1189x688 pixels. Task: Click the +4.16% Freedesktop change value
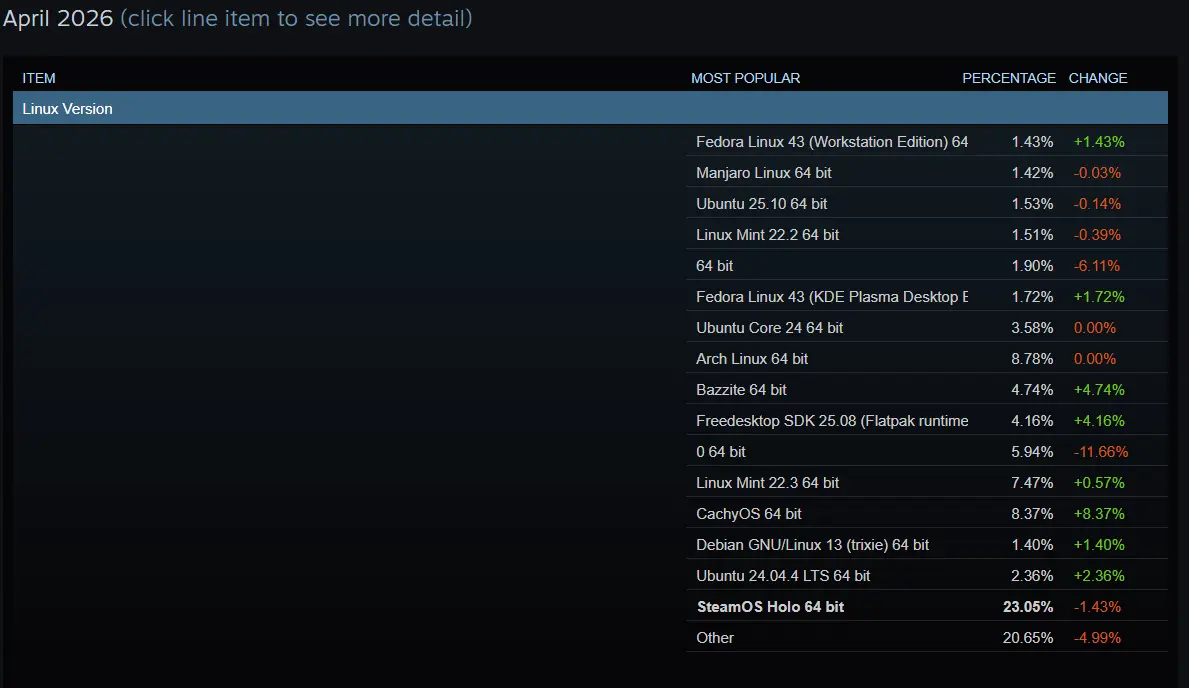(x=1099, y=421)
